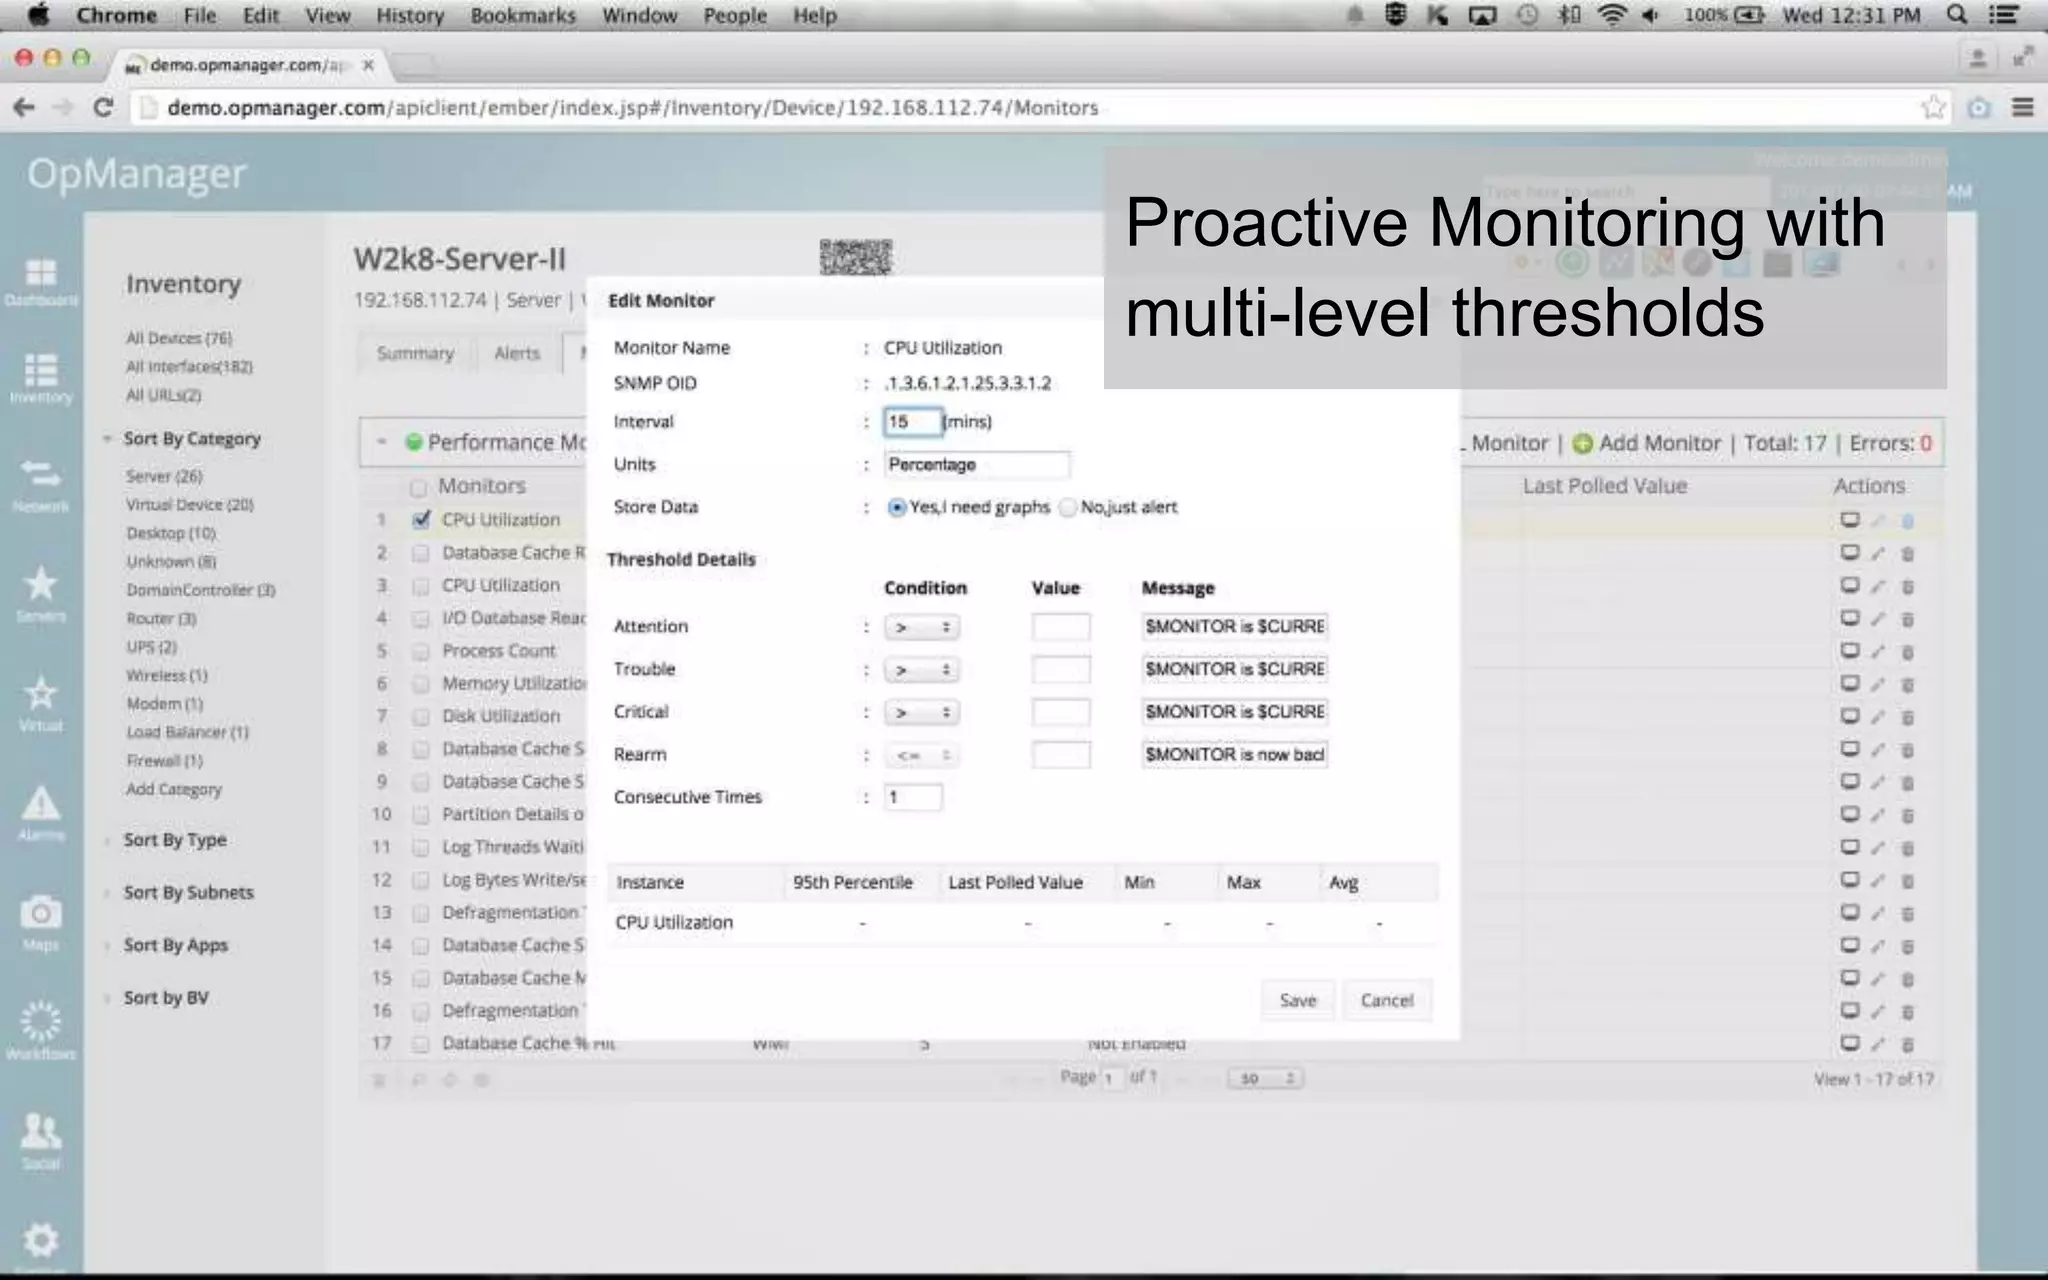
Task: Click browser address bar URL
Action: pyautogui.click(x=633, y=107)
